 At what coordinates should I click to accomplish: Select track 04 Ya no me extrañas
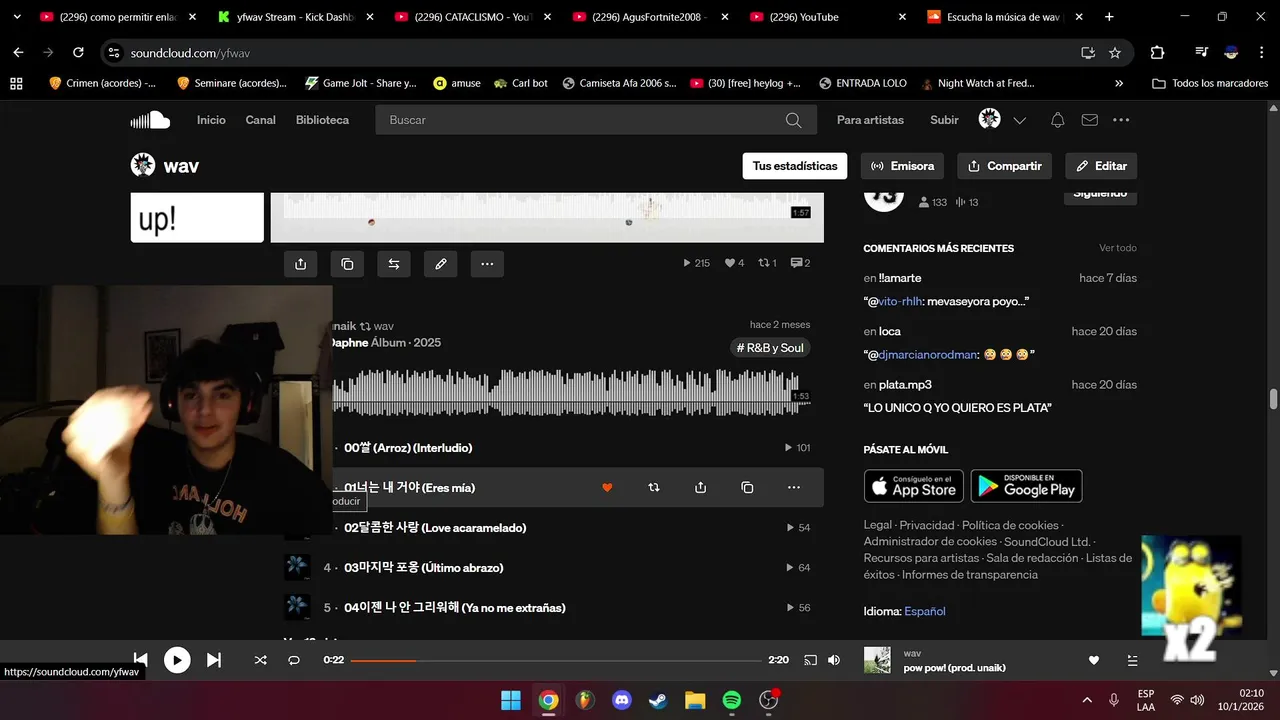click(x=455, y=608)
